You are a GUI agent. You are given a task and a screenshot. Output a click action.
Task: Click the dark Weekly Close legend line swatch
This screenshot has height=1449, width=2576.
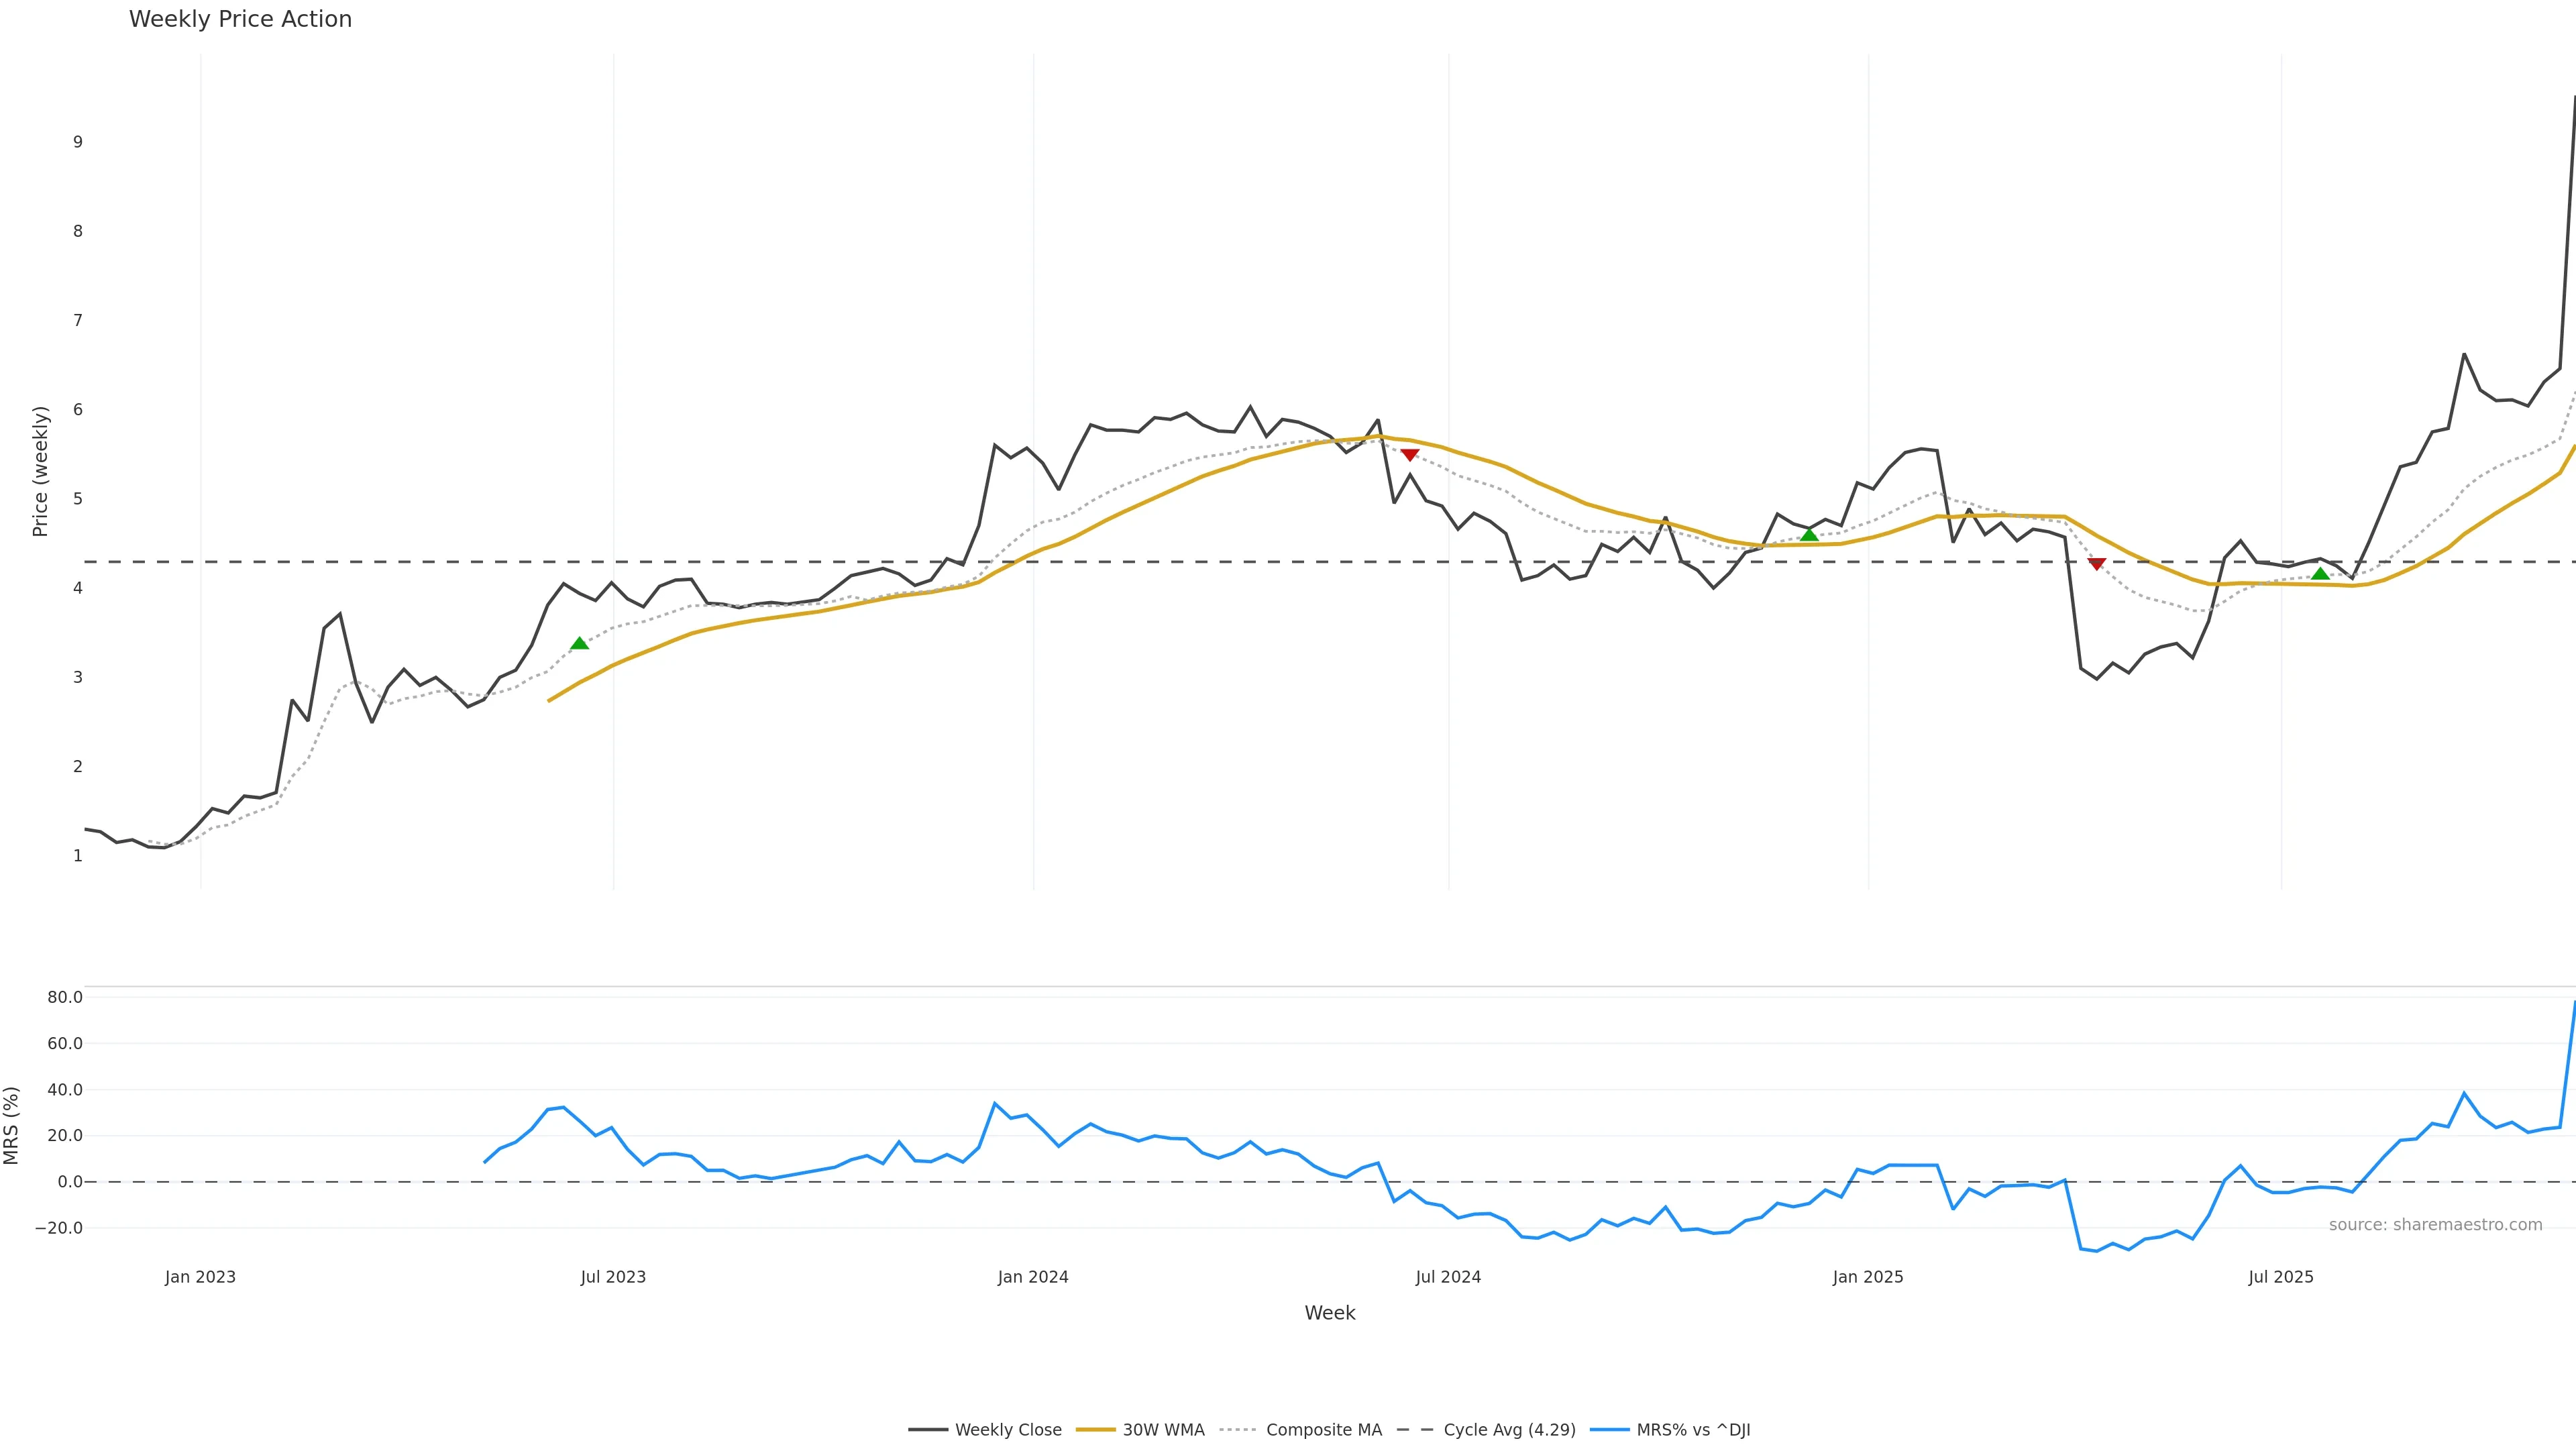click(928, 1430)
